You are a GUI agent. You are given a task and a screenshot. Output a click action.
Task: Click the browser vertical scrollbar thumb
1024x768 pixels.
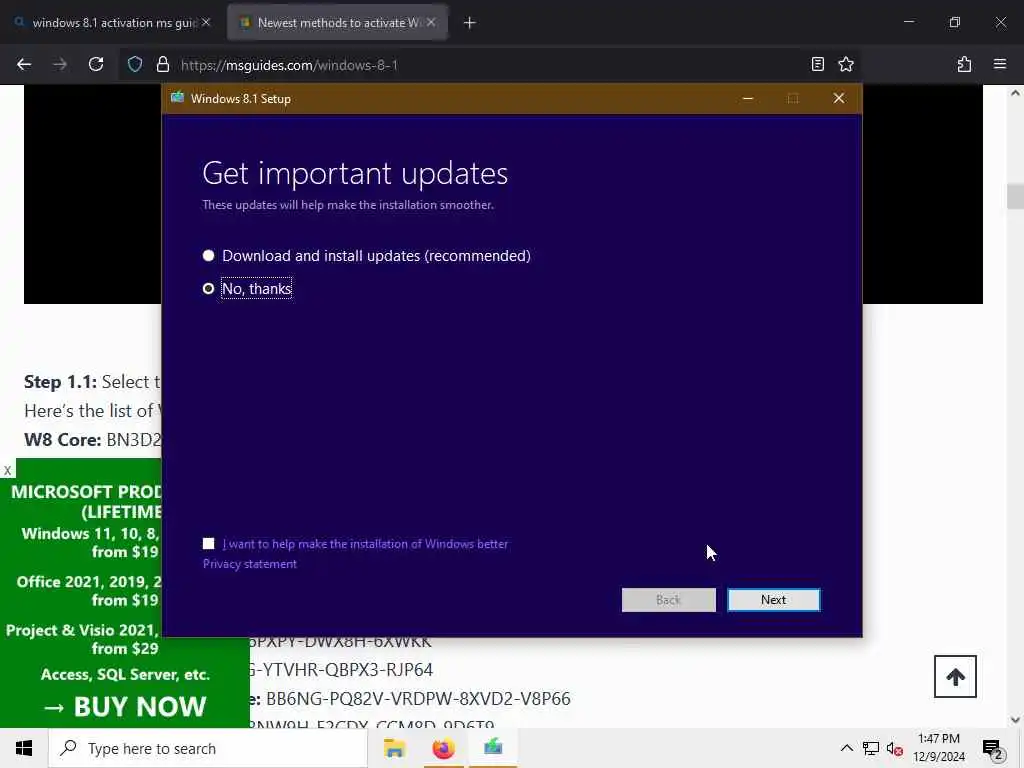[1015, 197]
